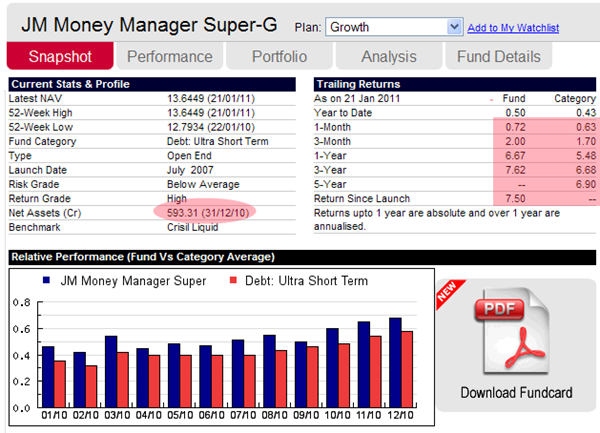
Task: Click the Category column header
Action: tap(575, 98)
